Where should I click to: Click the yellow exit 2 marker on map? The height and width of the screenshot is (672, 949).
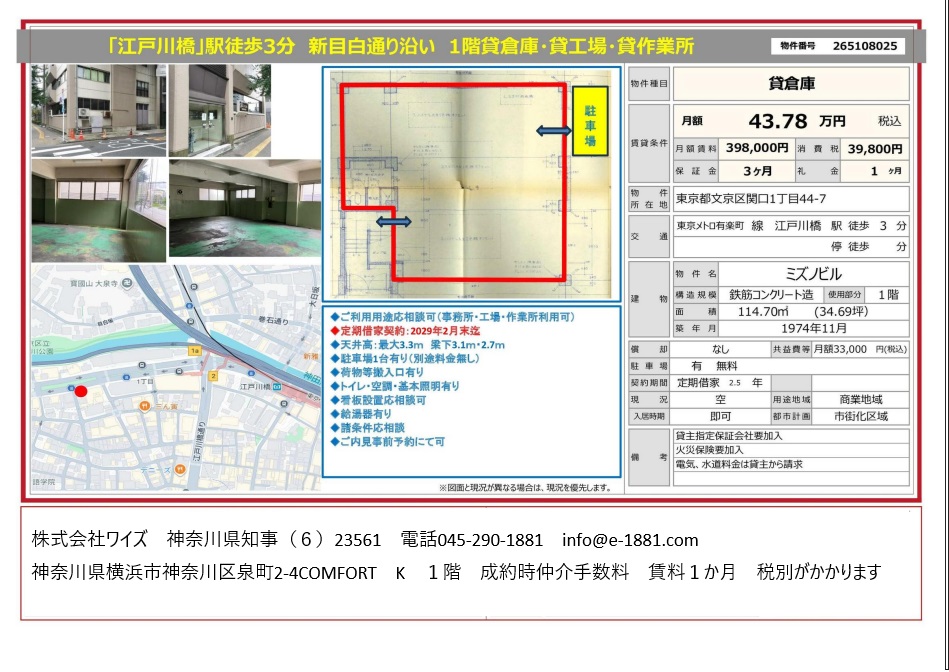tap(213, 376)
